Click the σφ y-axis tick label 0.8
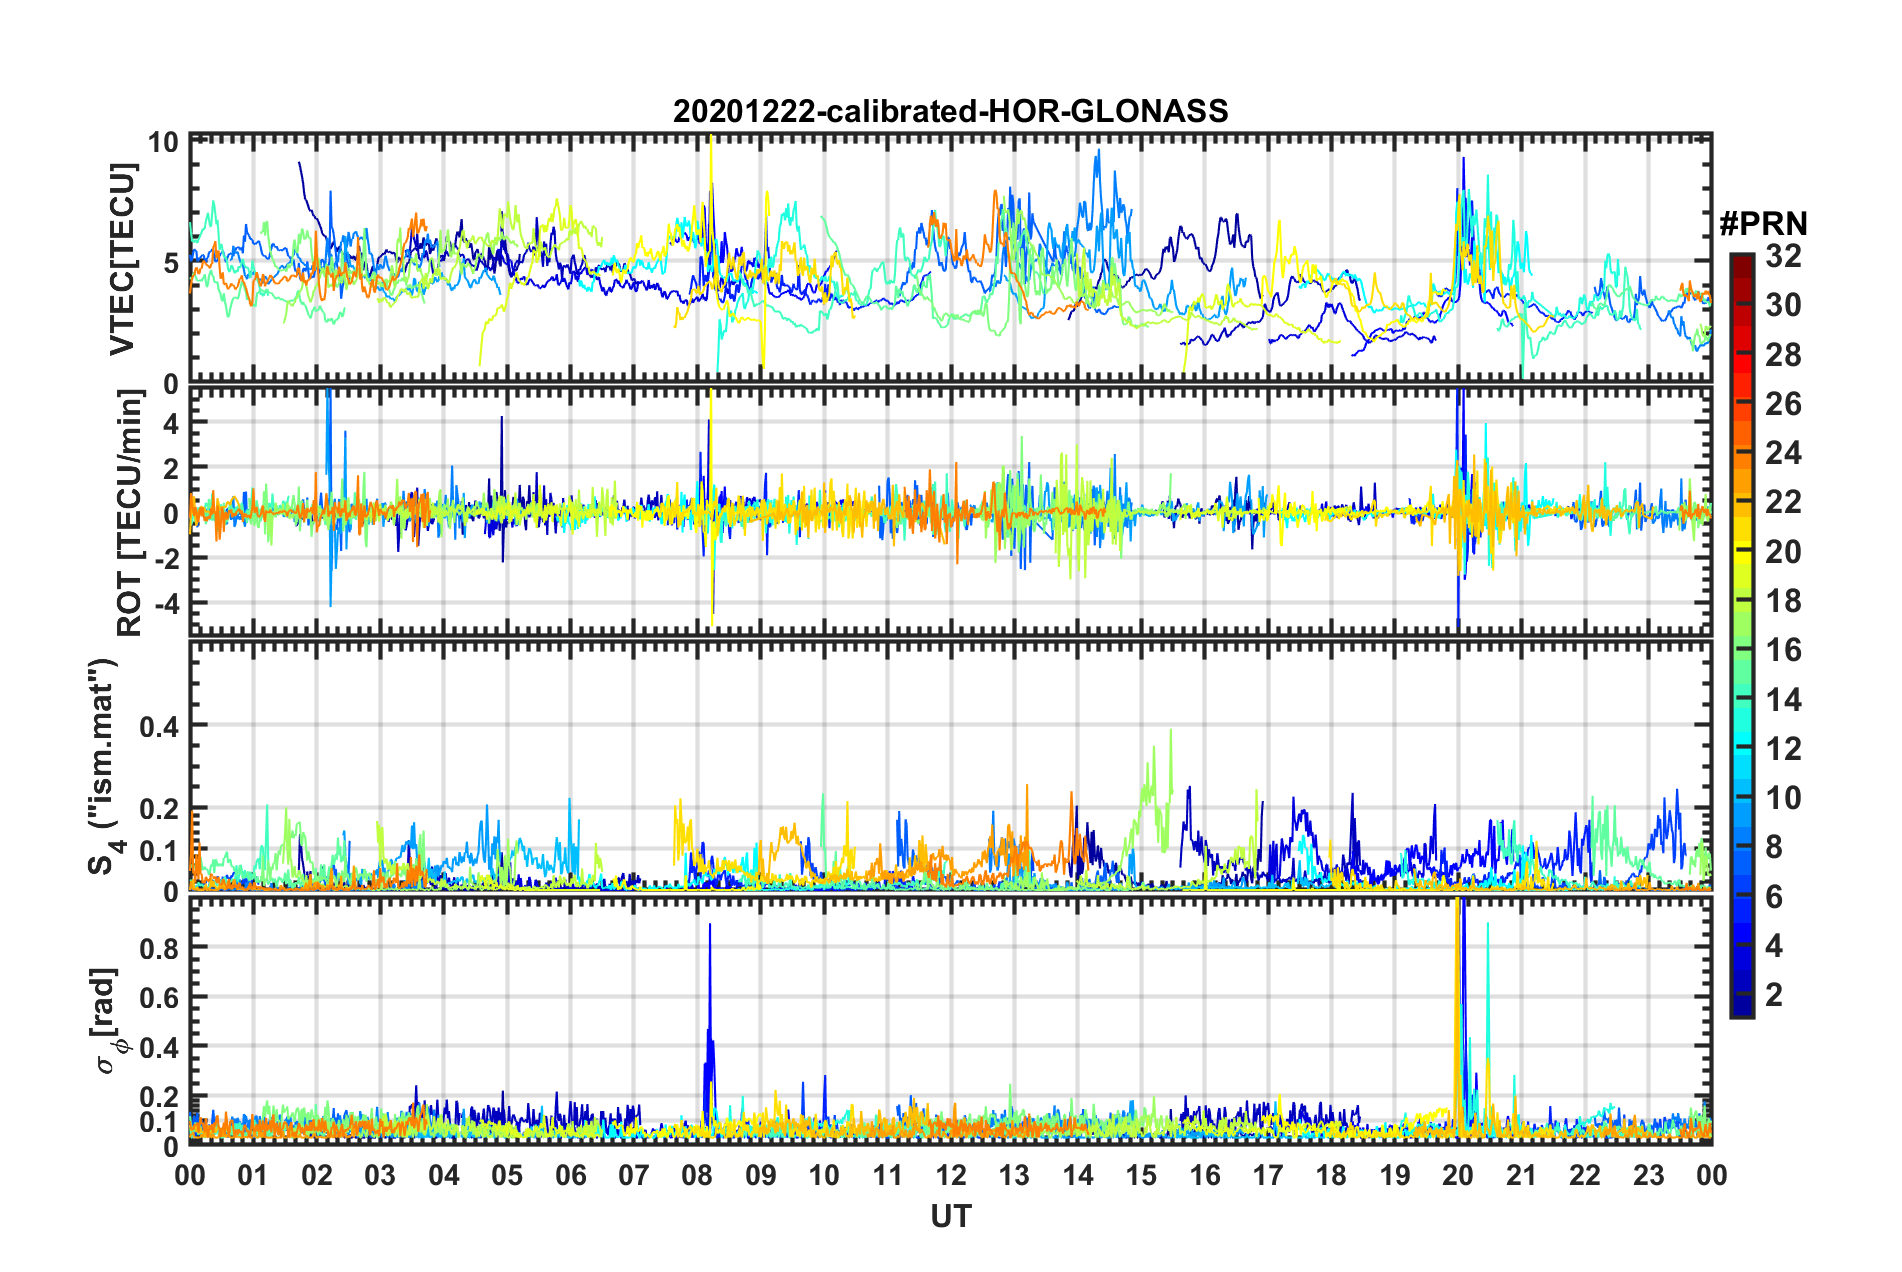Screen dimensions: 1902x1272 point(160,947)
